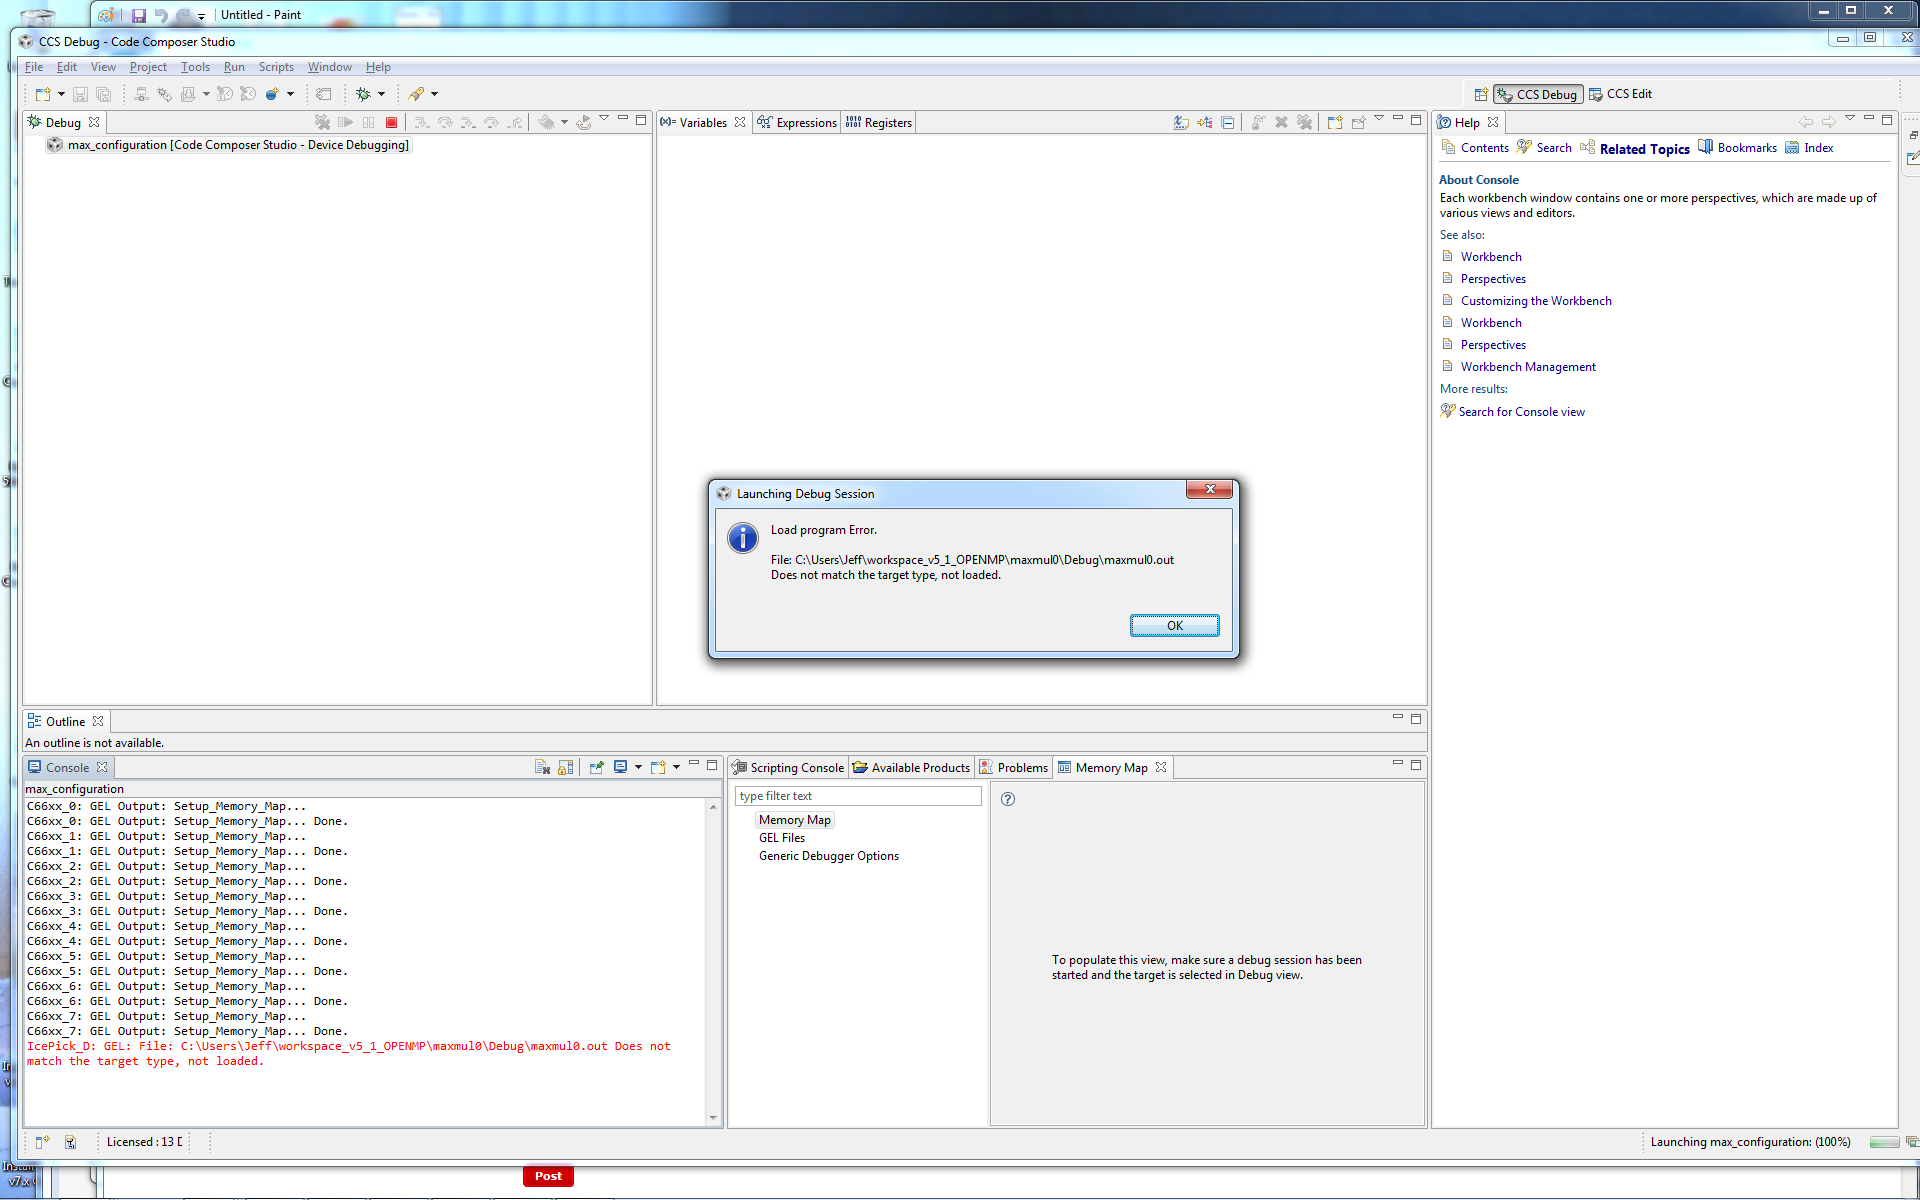1920x1200 pixels.
Task: Click the Console scrollbar down arrow
Action: click(713, 1117)
